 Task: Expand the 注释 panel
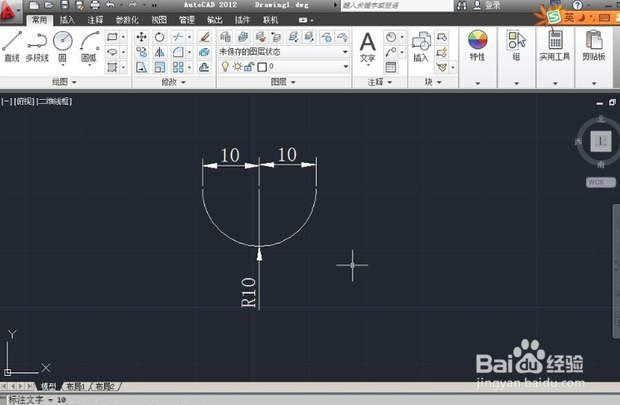coord(379,82)
